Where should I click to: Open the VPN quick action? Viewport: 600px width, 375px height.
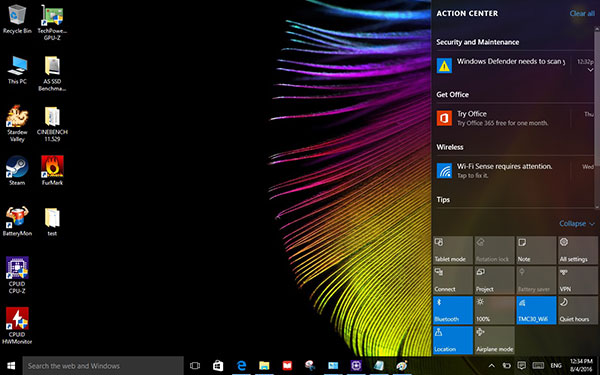[x=578, y=280]
